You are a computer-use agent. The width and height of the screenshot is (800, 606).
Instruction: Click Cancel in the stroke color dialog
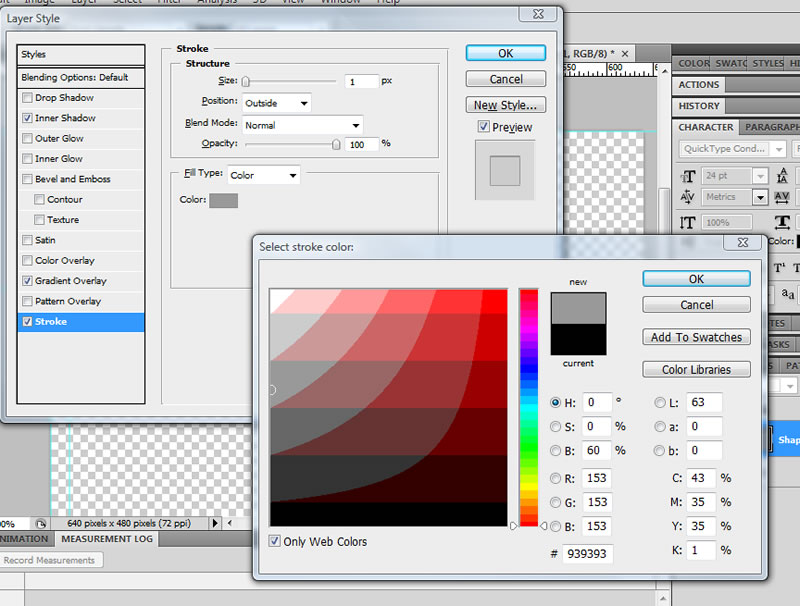pyautogui.click(x=696, y=305)
